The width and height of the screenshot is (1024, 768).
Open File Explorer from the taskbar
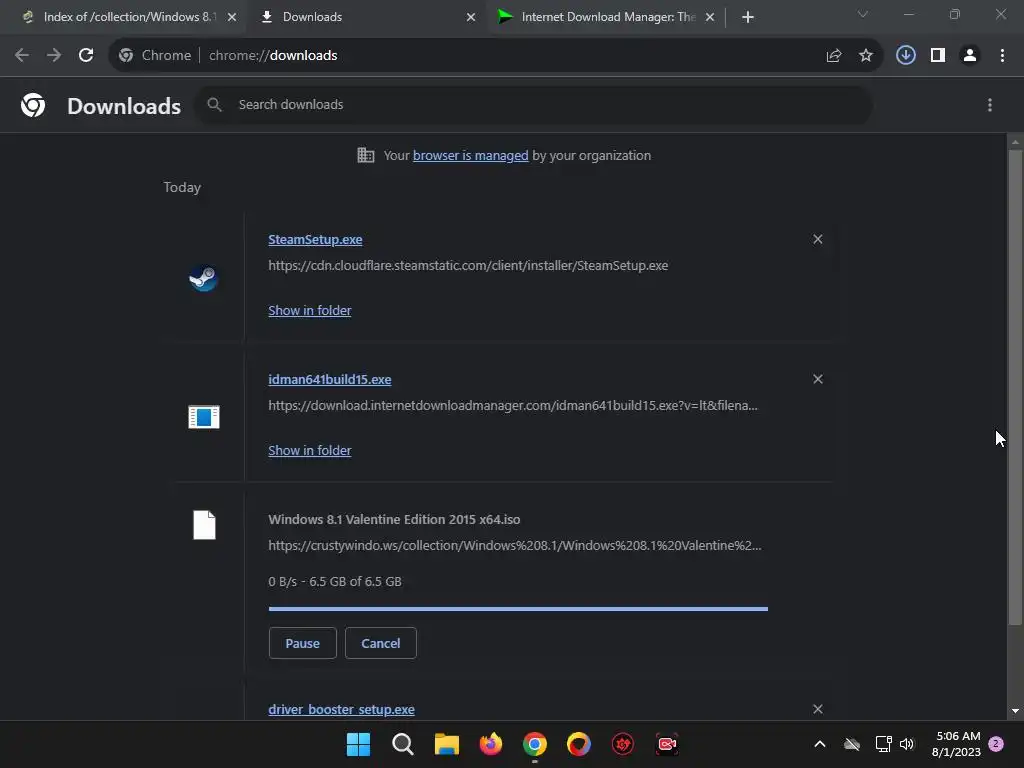click(x=447, y=744)
